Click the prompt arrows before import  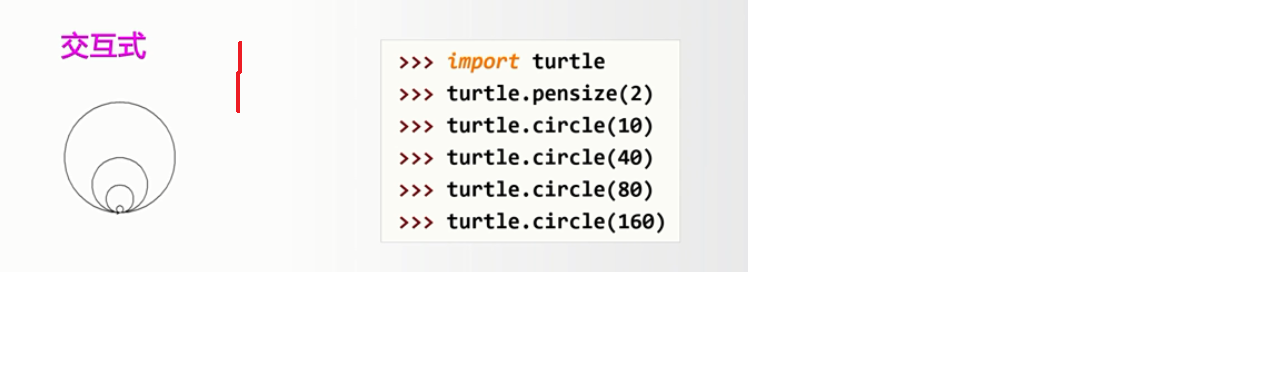click(x=416, y=62)
